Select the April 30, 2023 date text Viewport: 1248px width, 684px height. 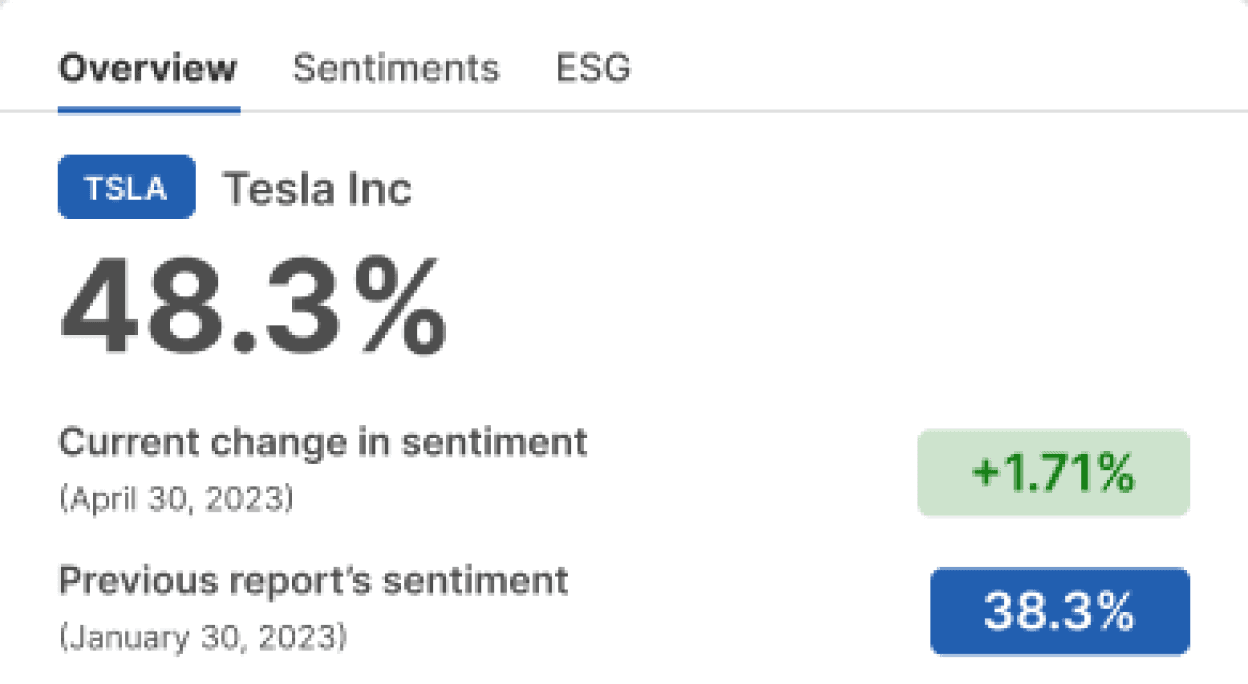tap(176, 499)
